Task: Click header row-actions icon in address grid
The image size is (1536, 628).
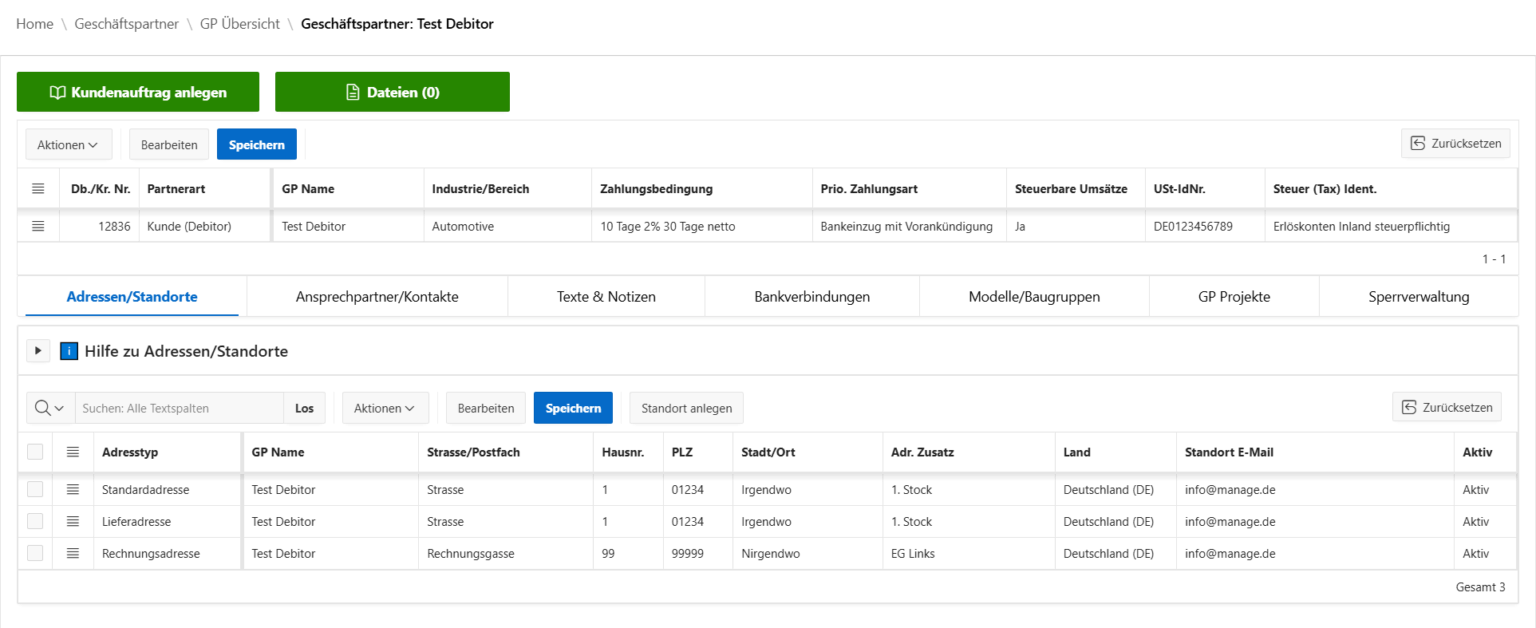Action: (72, 452)
